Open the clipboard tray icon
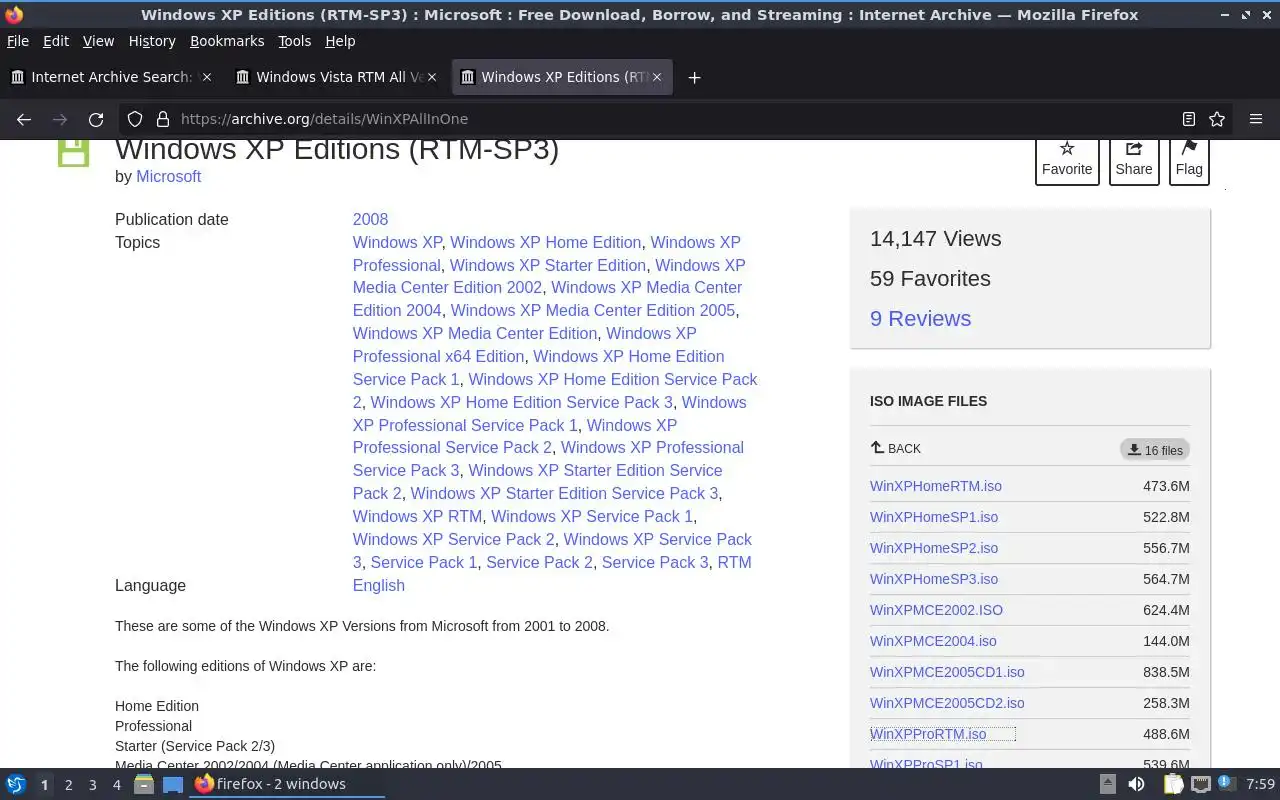Viewport: 1280px width, 800px height. [x=1173, y=784]
